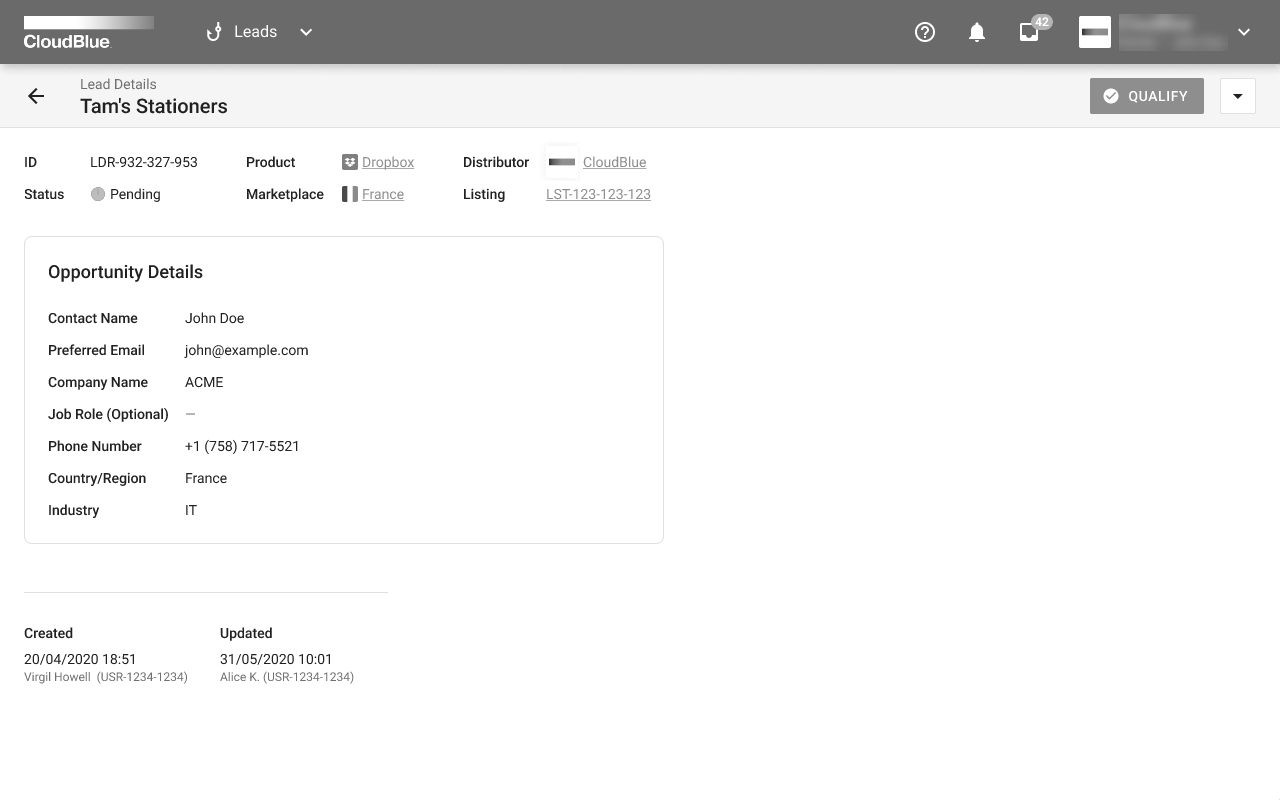The width and height of the screenshot is (1280, 800).
Task: Open the France marketplace link
Action: tap(383, 194)
